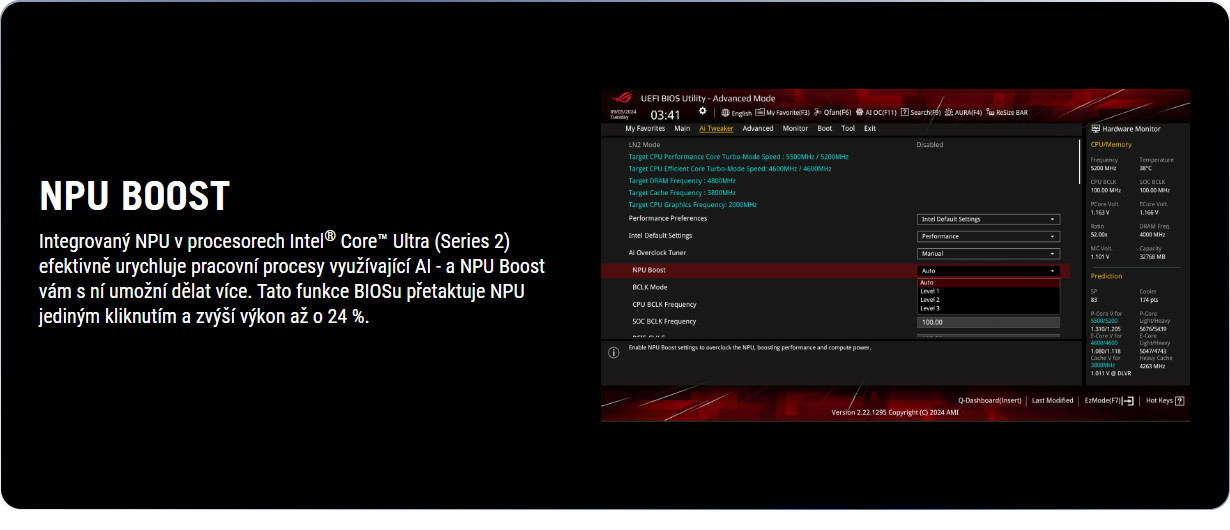
Task: Click the LN2 Mode Disabled value
Action: coord(930,145)
